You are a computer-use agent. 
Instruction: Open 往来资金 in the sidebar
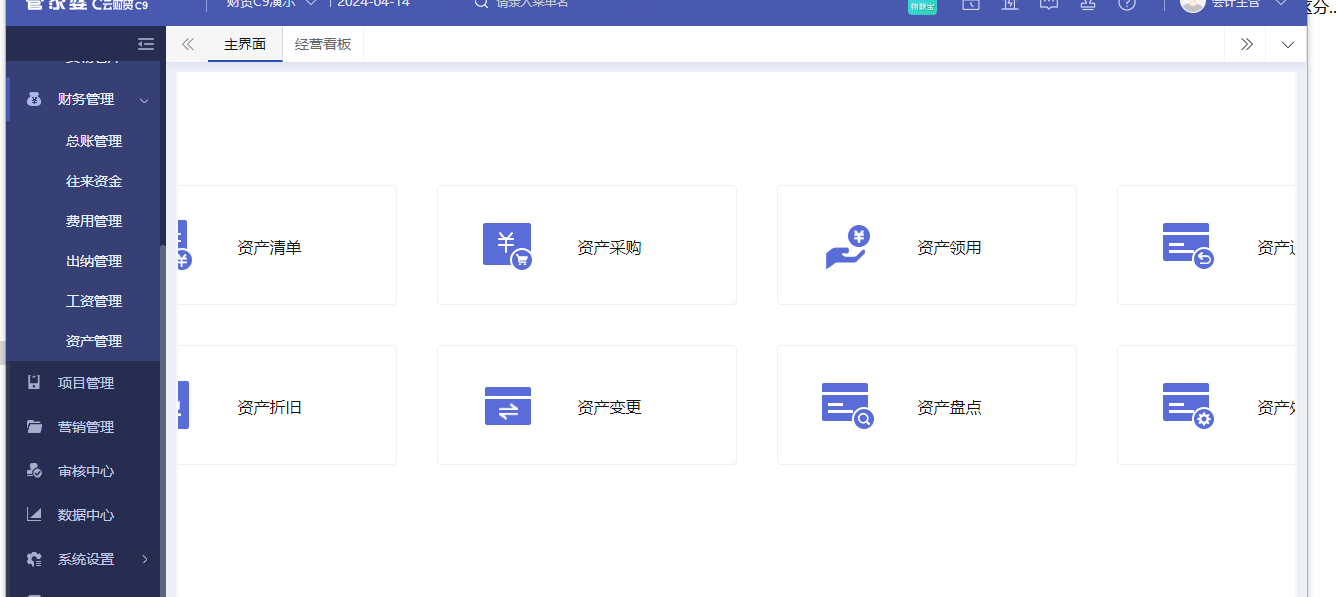[x=94, y=181]
